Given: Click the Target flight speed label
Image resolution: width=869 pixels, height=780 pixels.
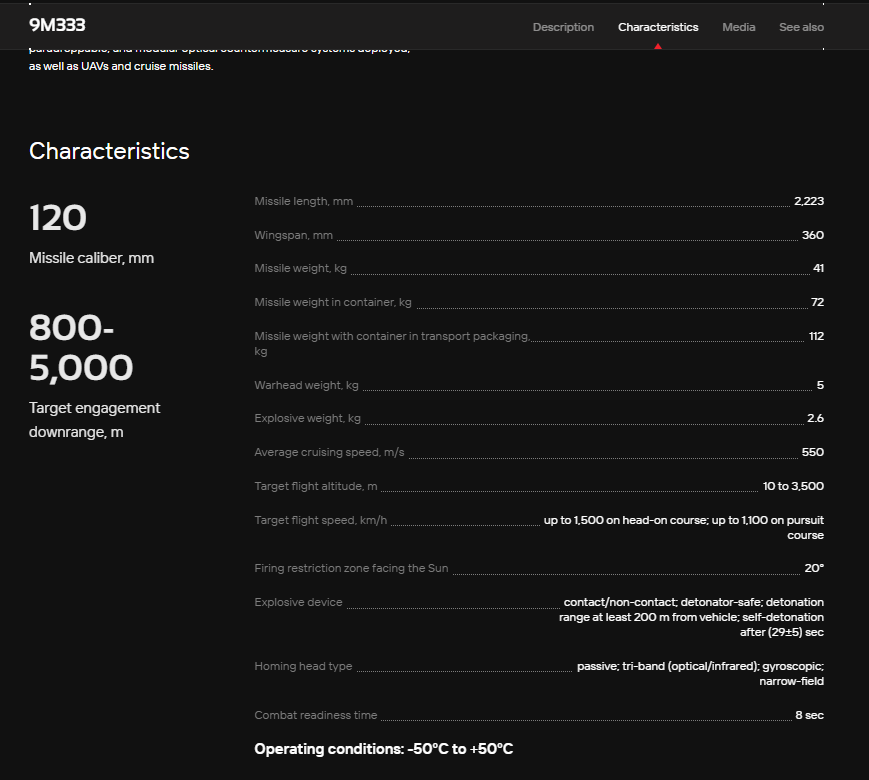Looking at the screenshot, I should click(321, 521).
